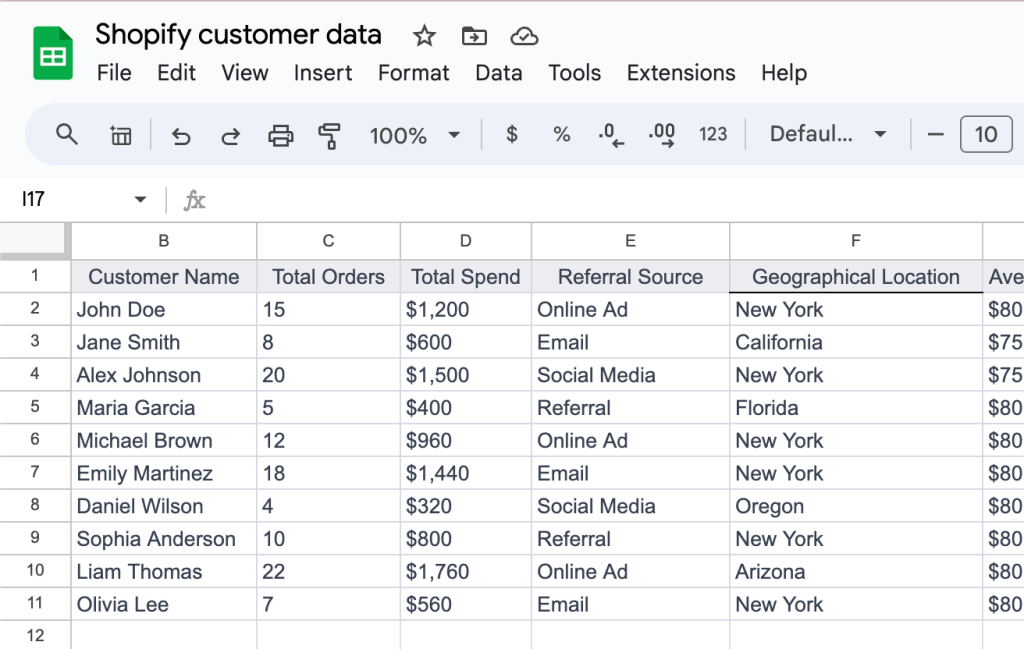Undo the last action

point(181,136)
